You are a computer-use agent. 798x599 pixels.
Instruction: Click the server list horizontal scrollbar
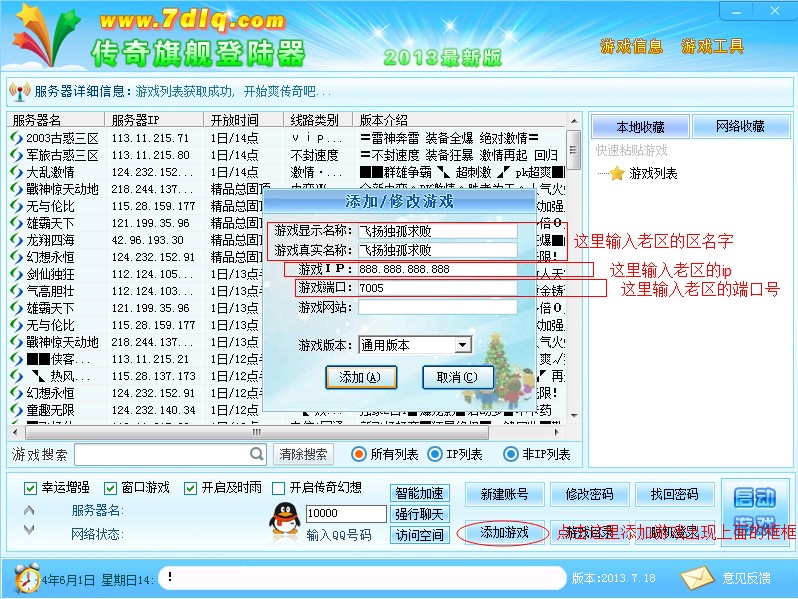tap(290, 434)
